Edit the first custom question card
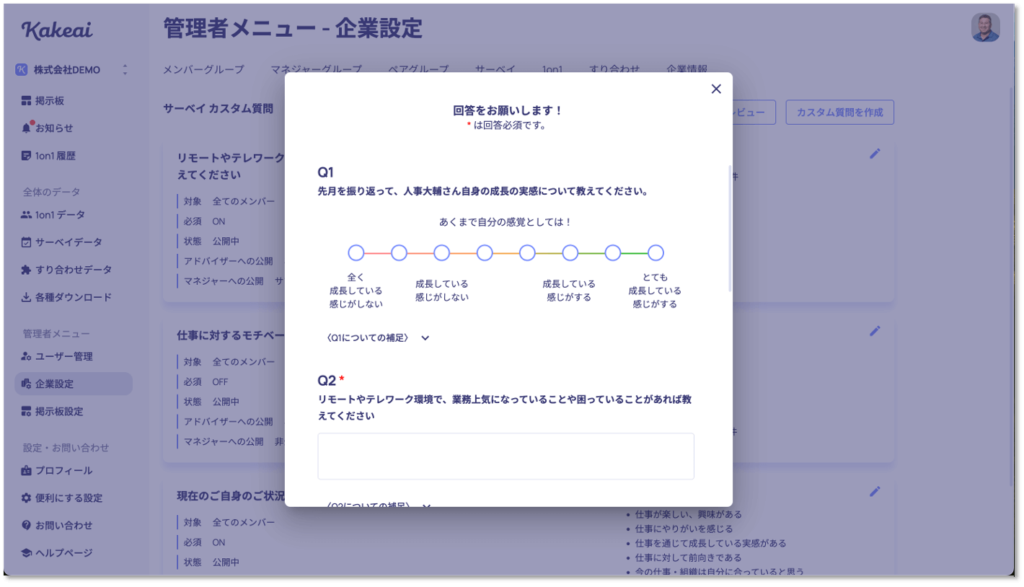The height and width of the screenshot is (587, 1024). click(x=875, y=153)
